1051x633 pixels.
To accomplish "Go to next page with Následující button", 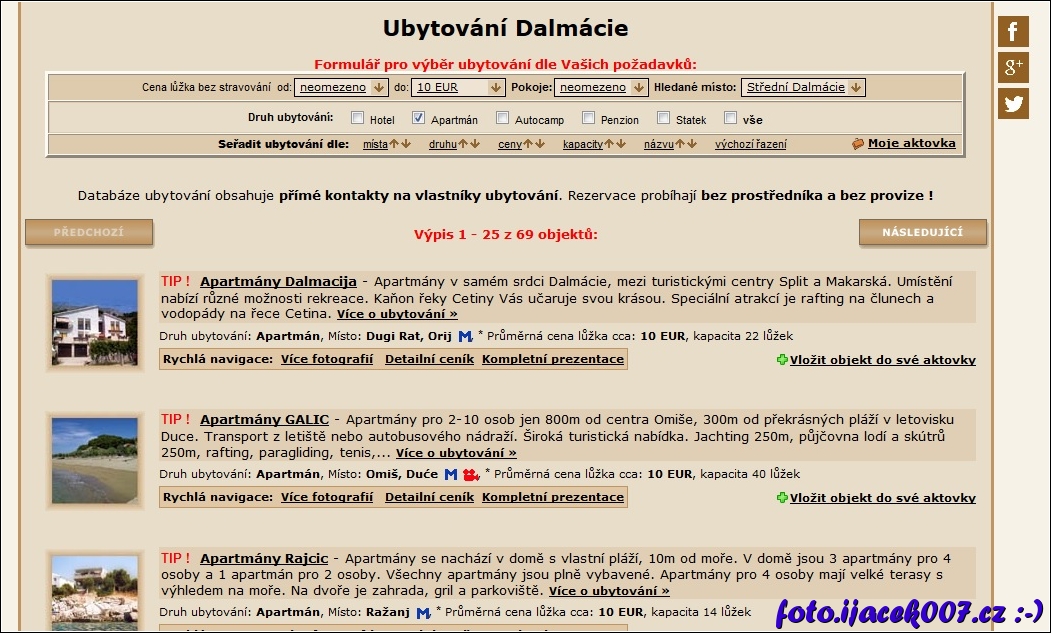I will [922, 232].
